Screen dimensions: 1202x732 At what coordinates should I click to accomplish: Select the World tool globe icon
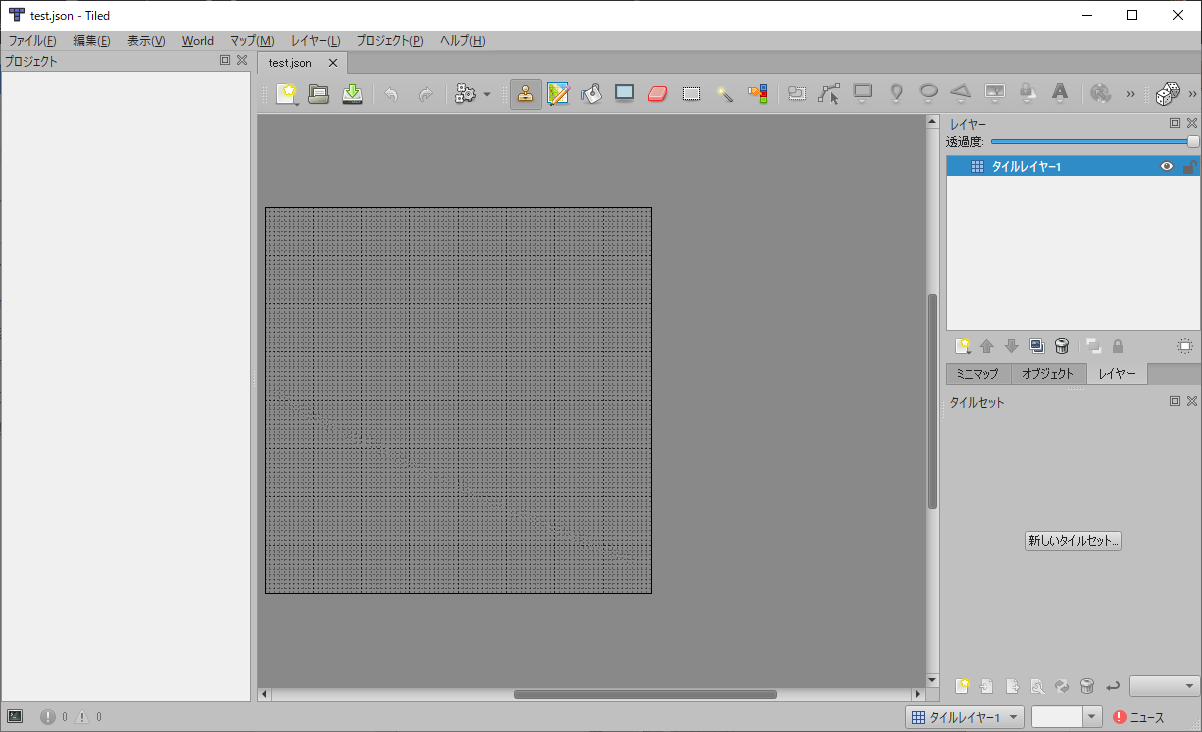click(1101, 94)
